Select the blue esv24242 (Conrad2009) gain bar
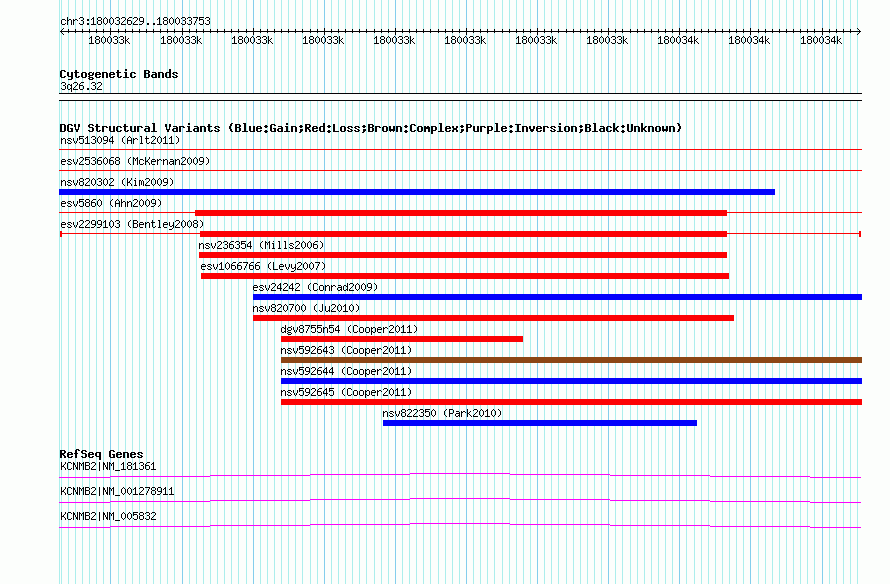 pos(557,297)
